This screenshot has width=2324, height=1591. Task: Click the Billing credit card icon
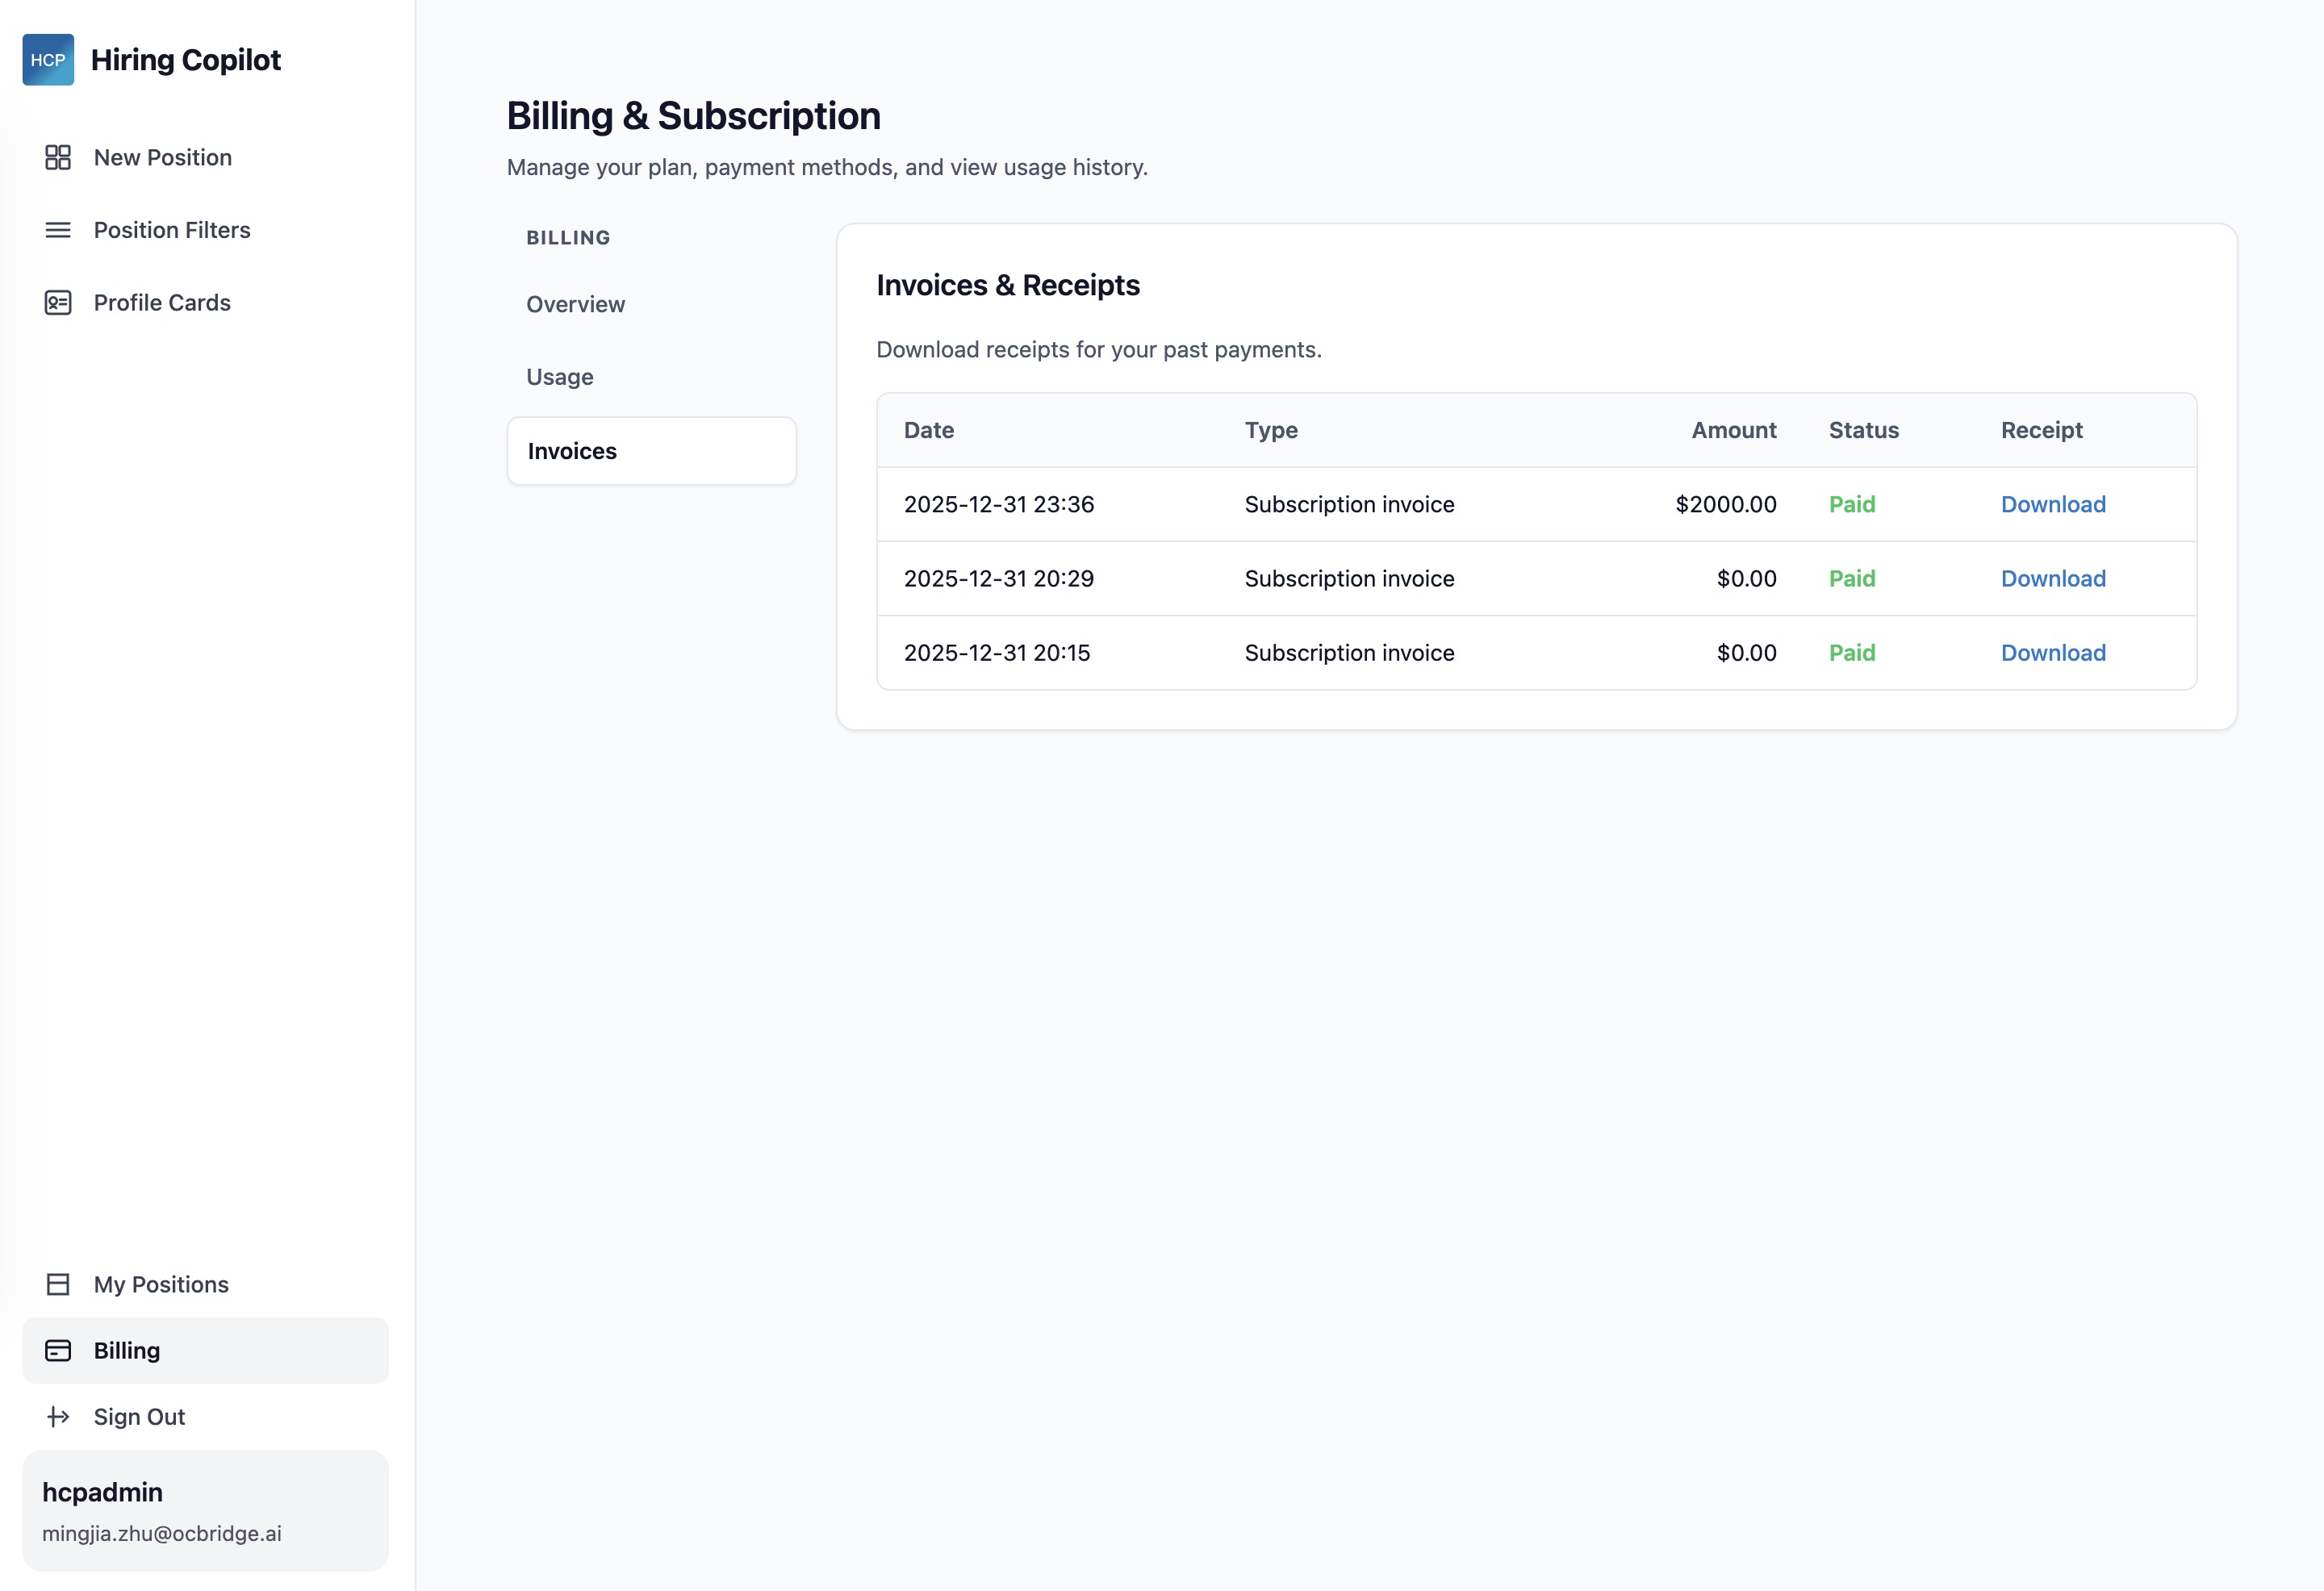coord(57,1350)
